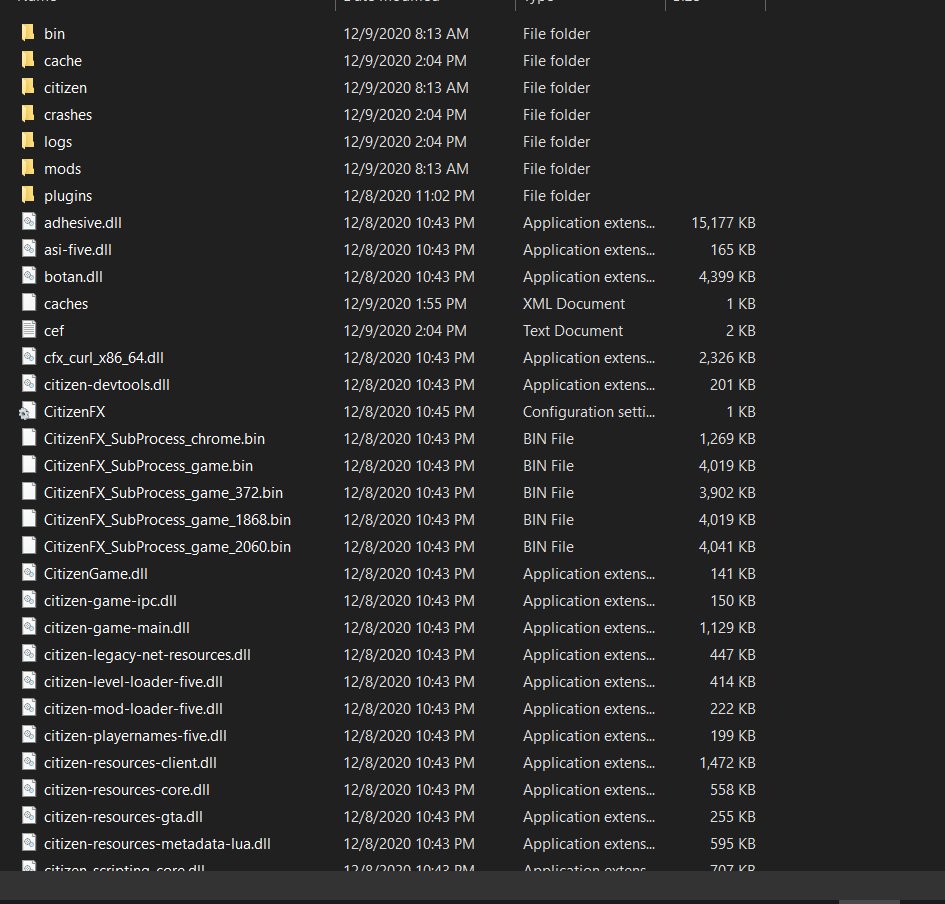Click the "12/9/2020 8:13 AM" date for mods

click(406, 169)
